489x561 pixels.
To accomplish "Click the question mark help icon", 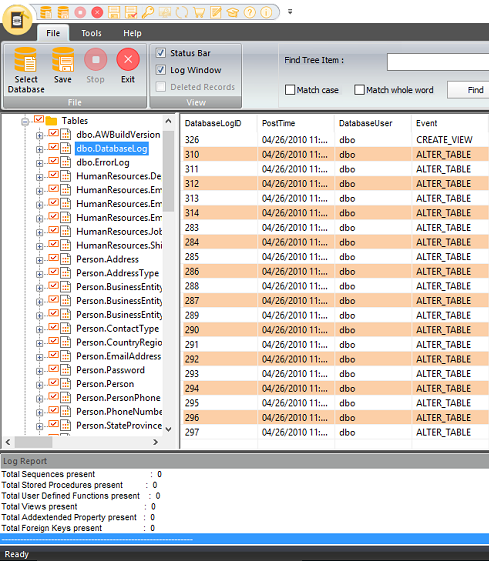I will tap(250, 12).
